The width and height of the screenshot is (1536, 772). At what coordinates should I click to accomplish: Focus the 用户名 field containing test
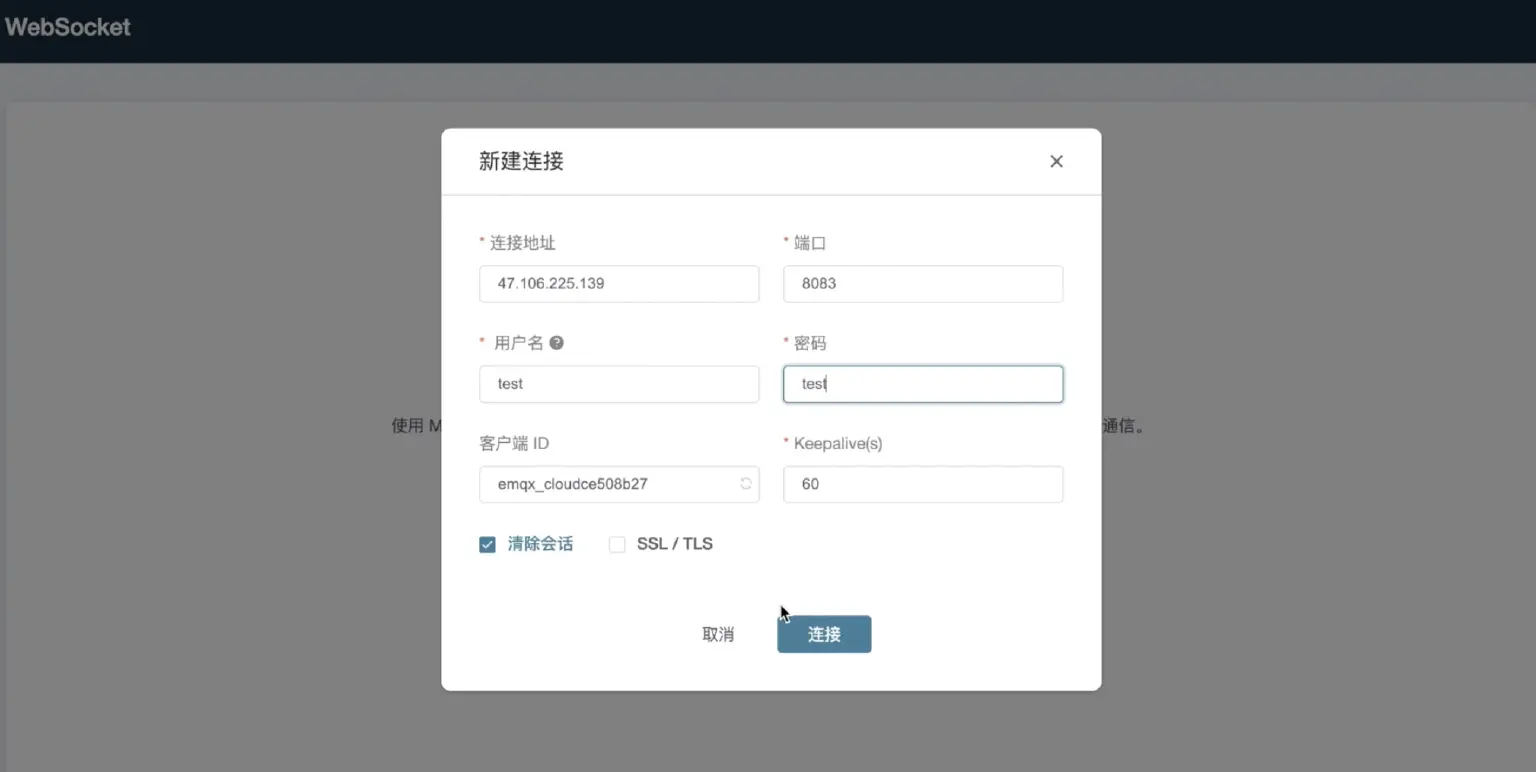619,384
